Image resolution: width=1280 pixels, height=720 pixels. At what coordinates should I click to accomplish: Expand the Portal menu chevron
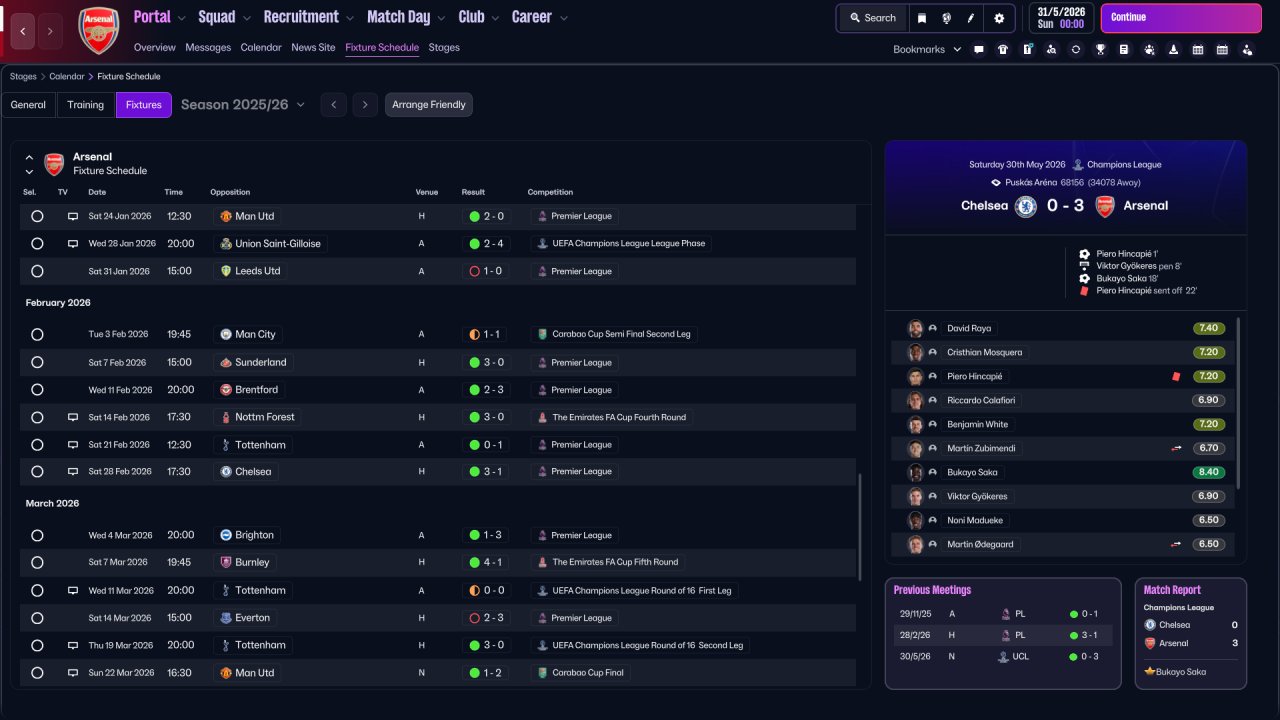[182, 18]
